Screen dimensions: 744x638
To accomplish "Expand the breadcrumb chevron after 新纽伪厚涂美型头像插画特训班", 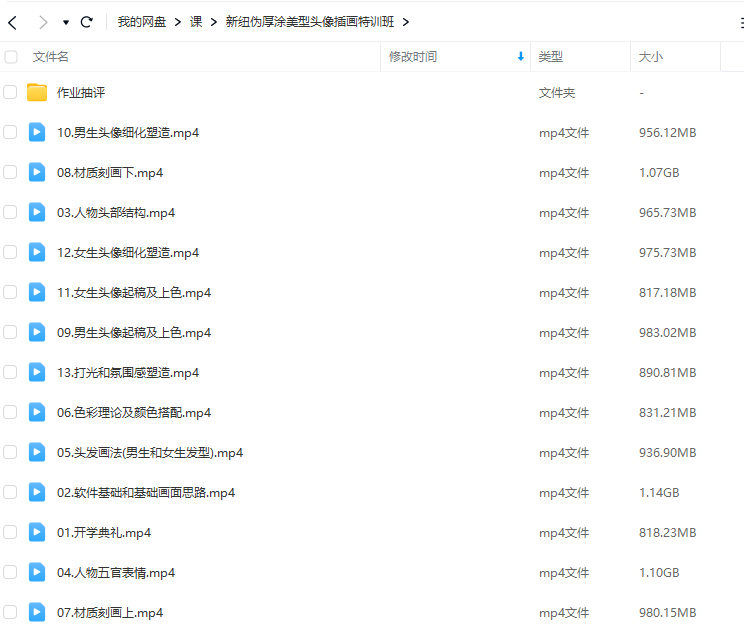I will 406,22.
